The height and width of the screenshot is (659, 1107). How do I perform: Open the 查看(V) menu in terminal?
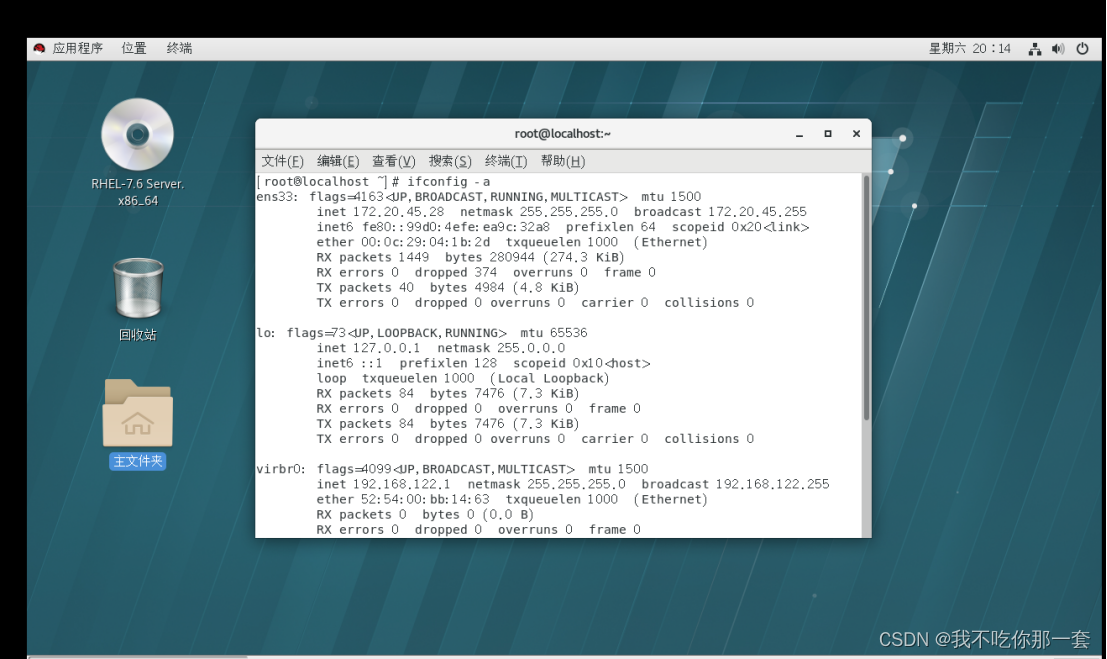coord(394,161)
